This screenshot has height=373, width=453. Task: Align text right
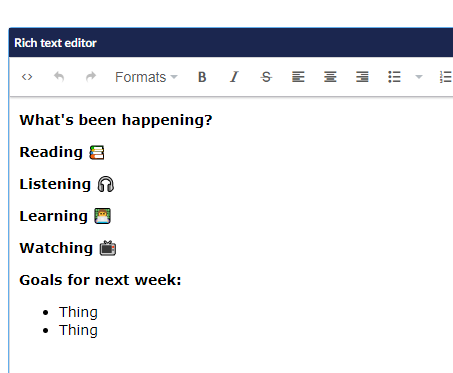(362, 77)
